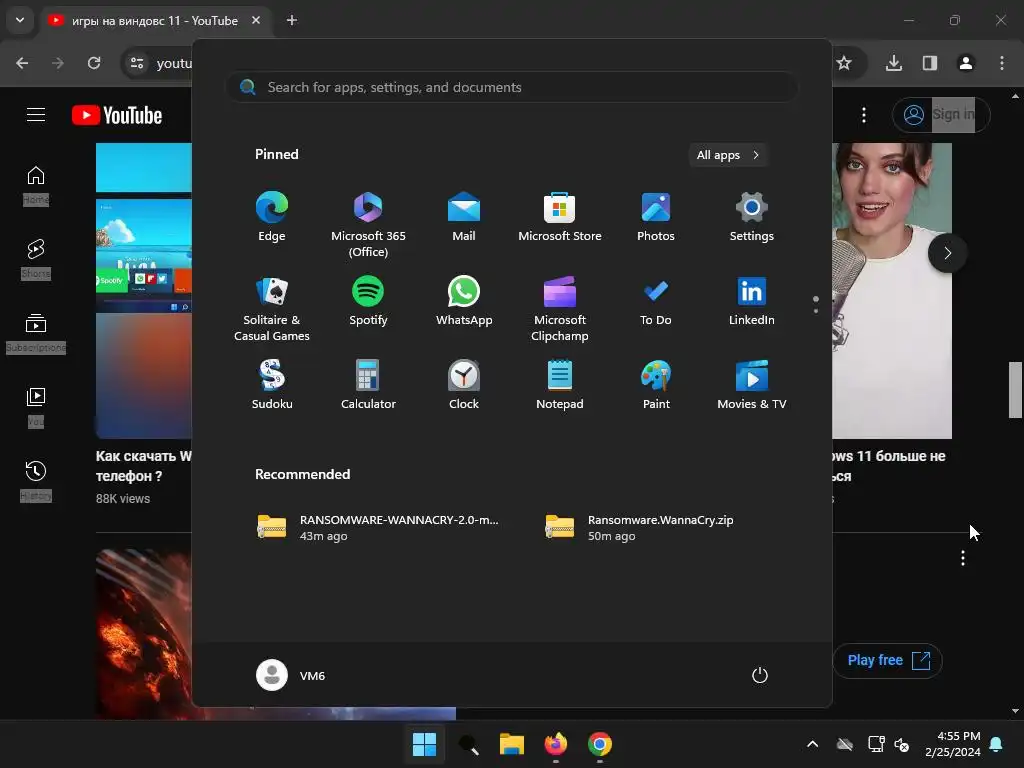
Task: Close the YouTube tab
Action: [256, 20]
